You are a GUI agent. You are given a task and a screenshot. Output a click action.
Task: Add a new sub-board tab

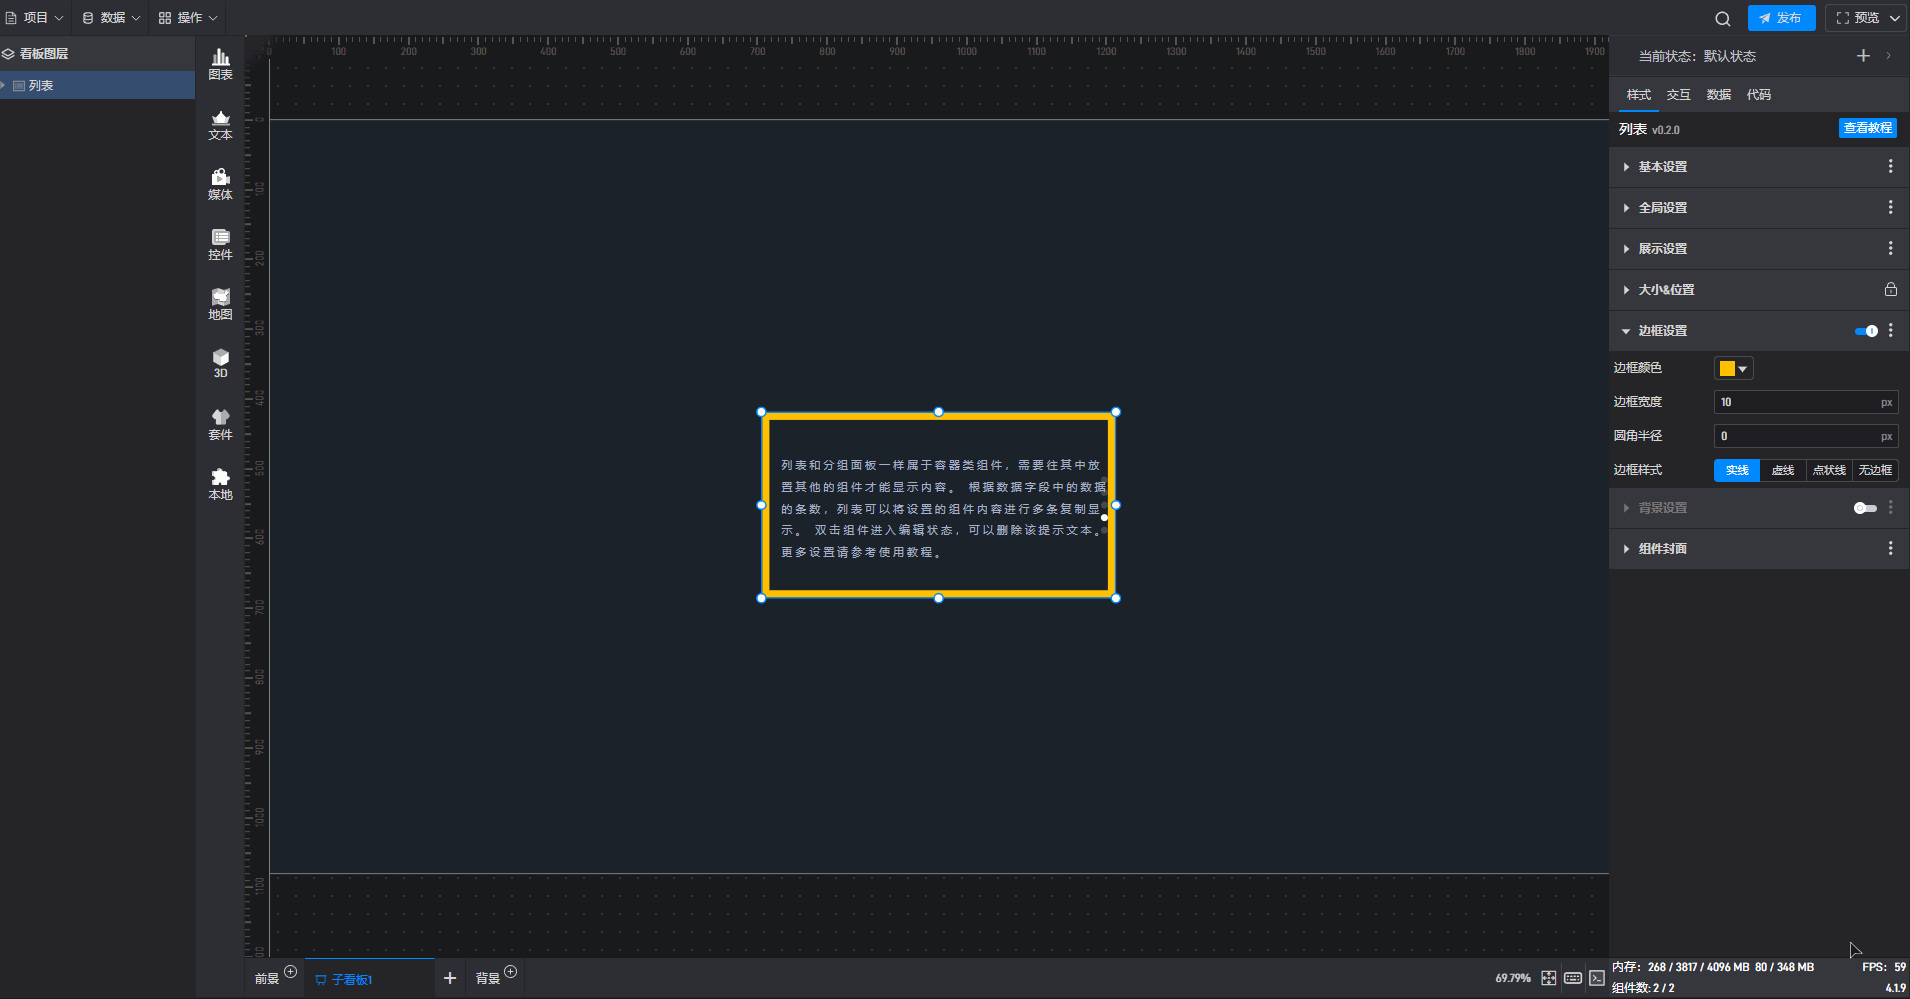pos(450,978)
